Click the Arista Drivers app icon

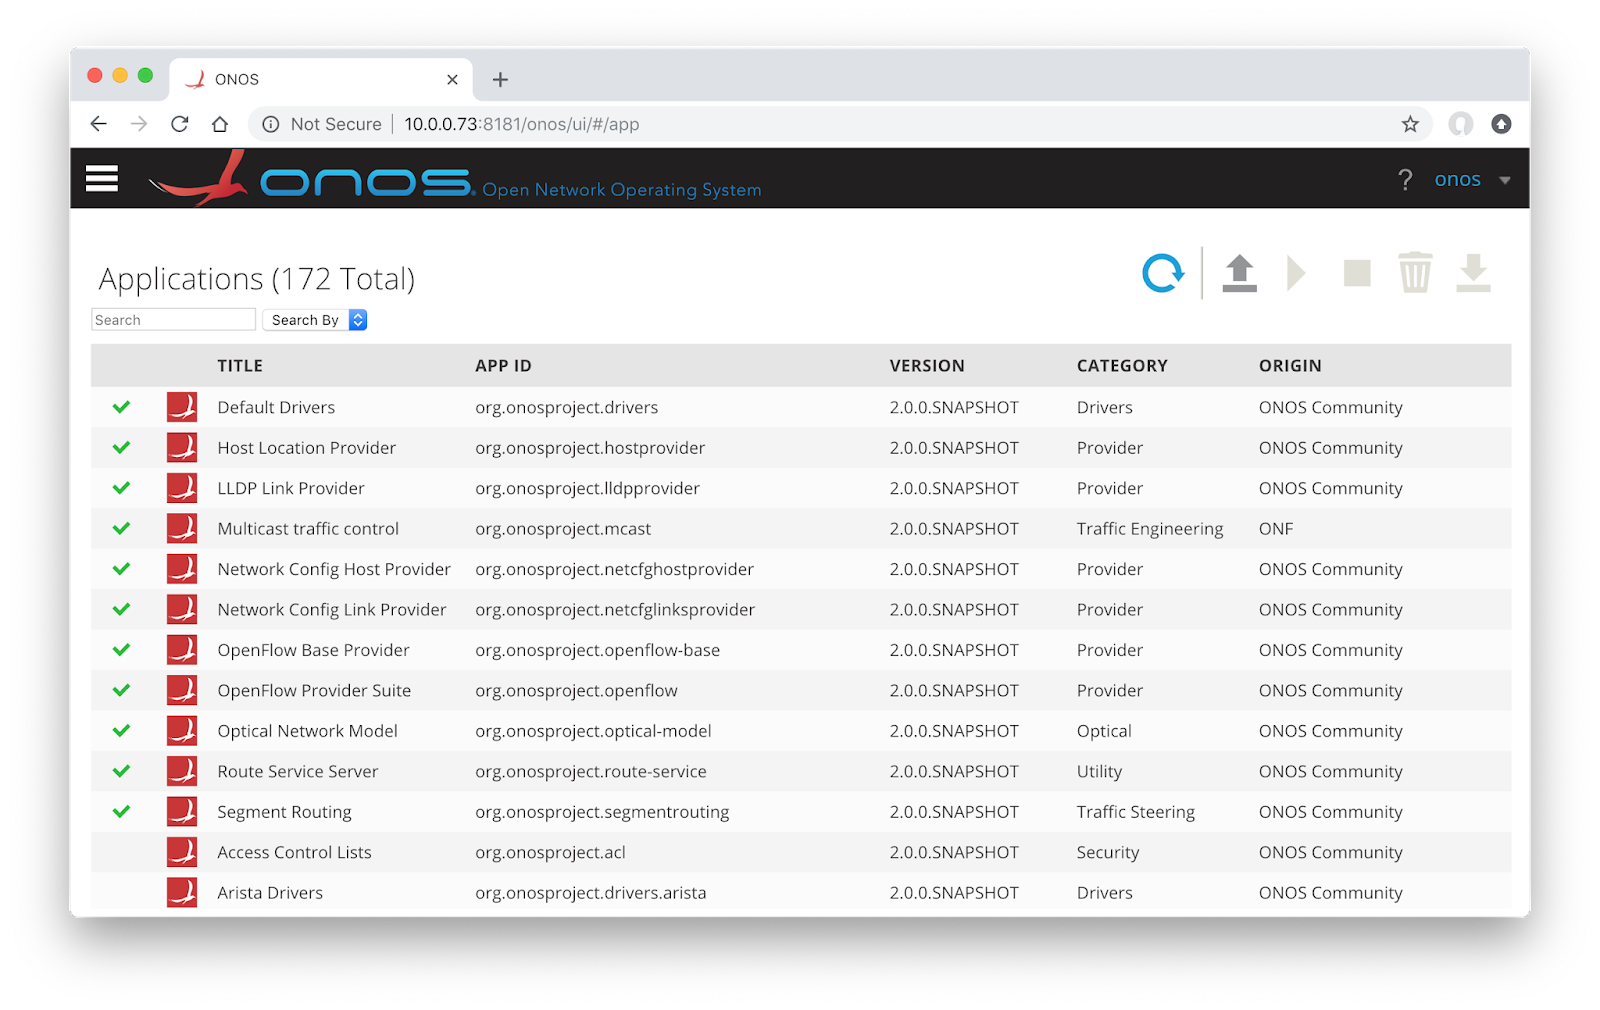click(182, 893)
